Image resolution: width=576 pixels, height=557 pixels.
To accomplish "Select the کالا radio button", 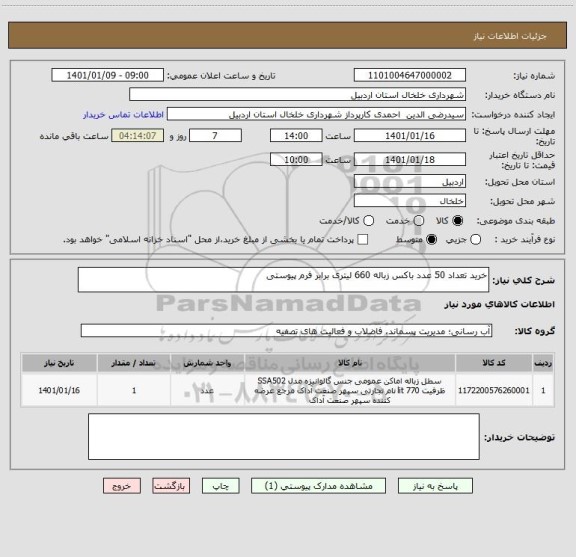I will [x=458, y=220].
